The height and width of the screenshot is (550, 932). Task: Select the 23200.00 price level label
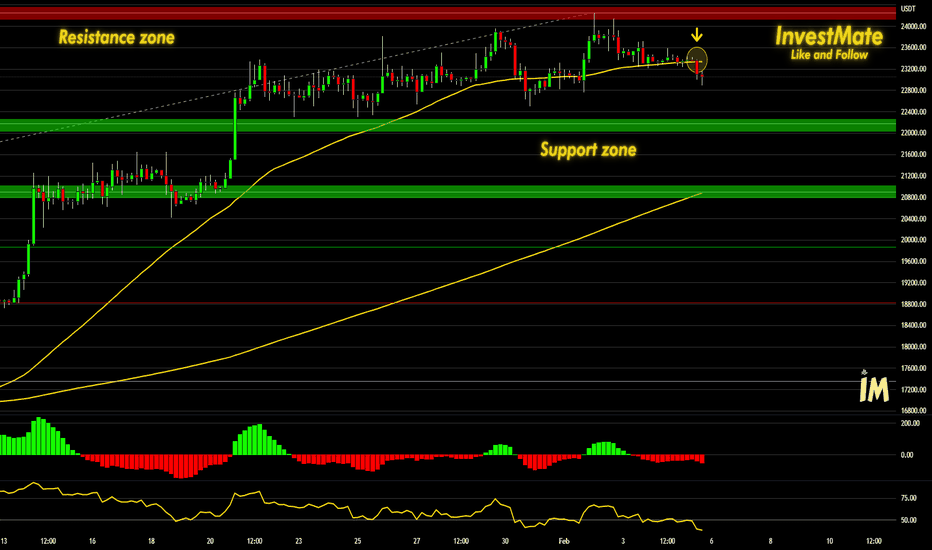coord(913,69)
